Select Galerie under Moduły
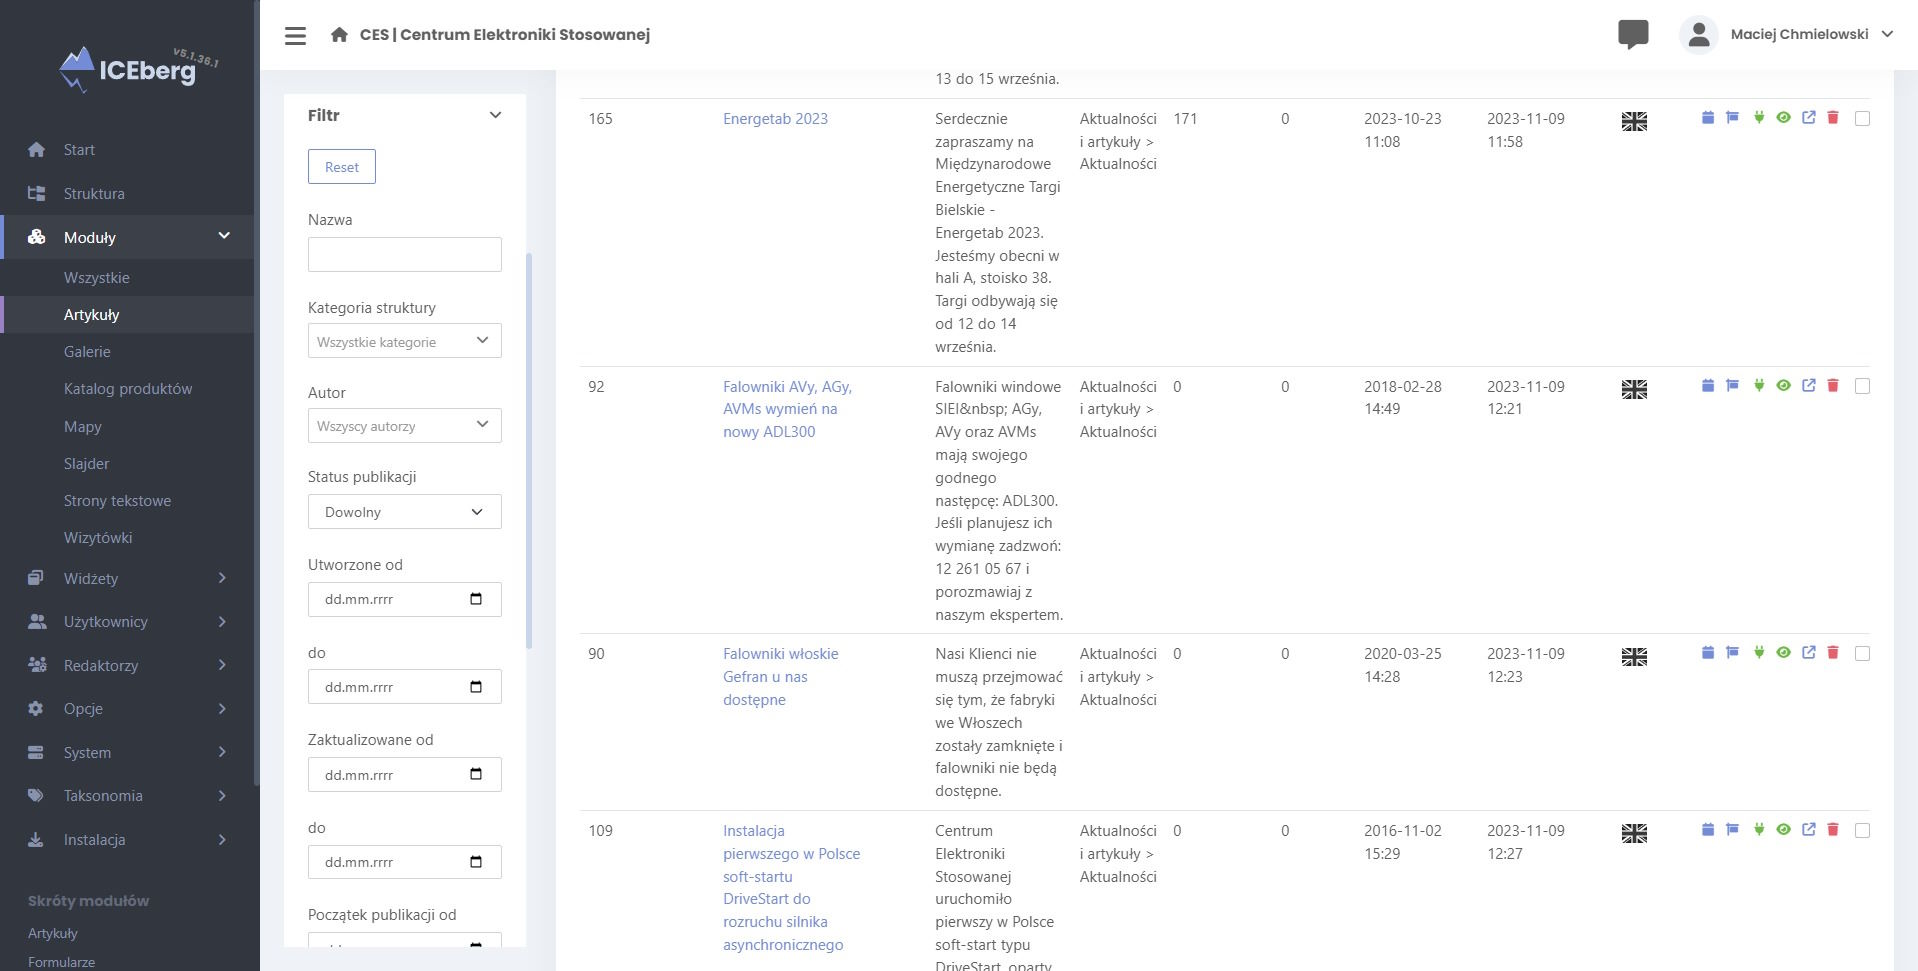1918x971 pixels. pyautogui.click(x=87, y=352)
